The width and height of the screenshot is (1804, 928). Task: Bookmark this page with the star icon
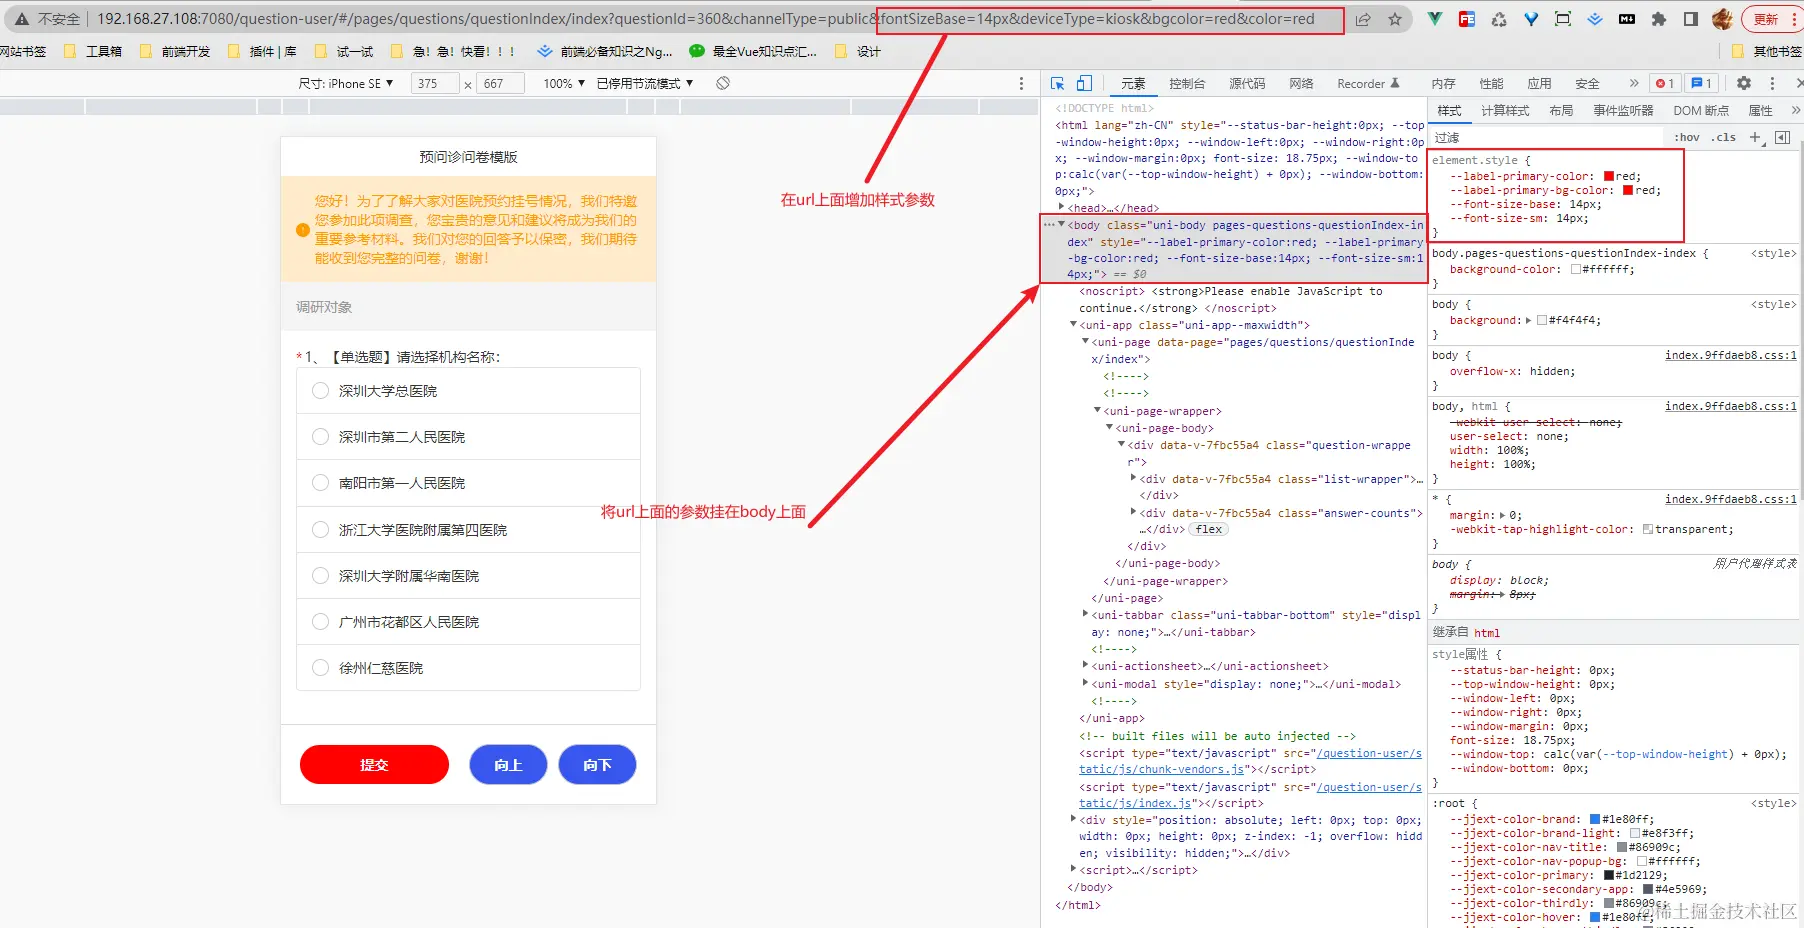pyautogui.click(x=1395, y=19)
